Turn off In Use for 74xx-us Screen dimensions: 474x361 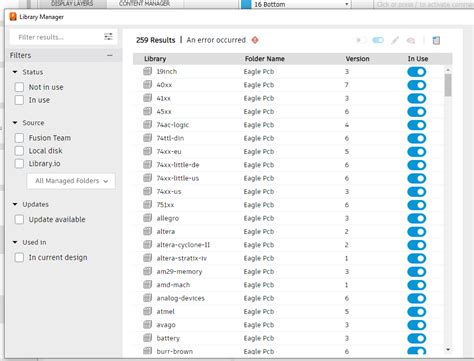[417, 192]
